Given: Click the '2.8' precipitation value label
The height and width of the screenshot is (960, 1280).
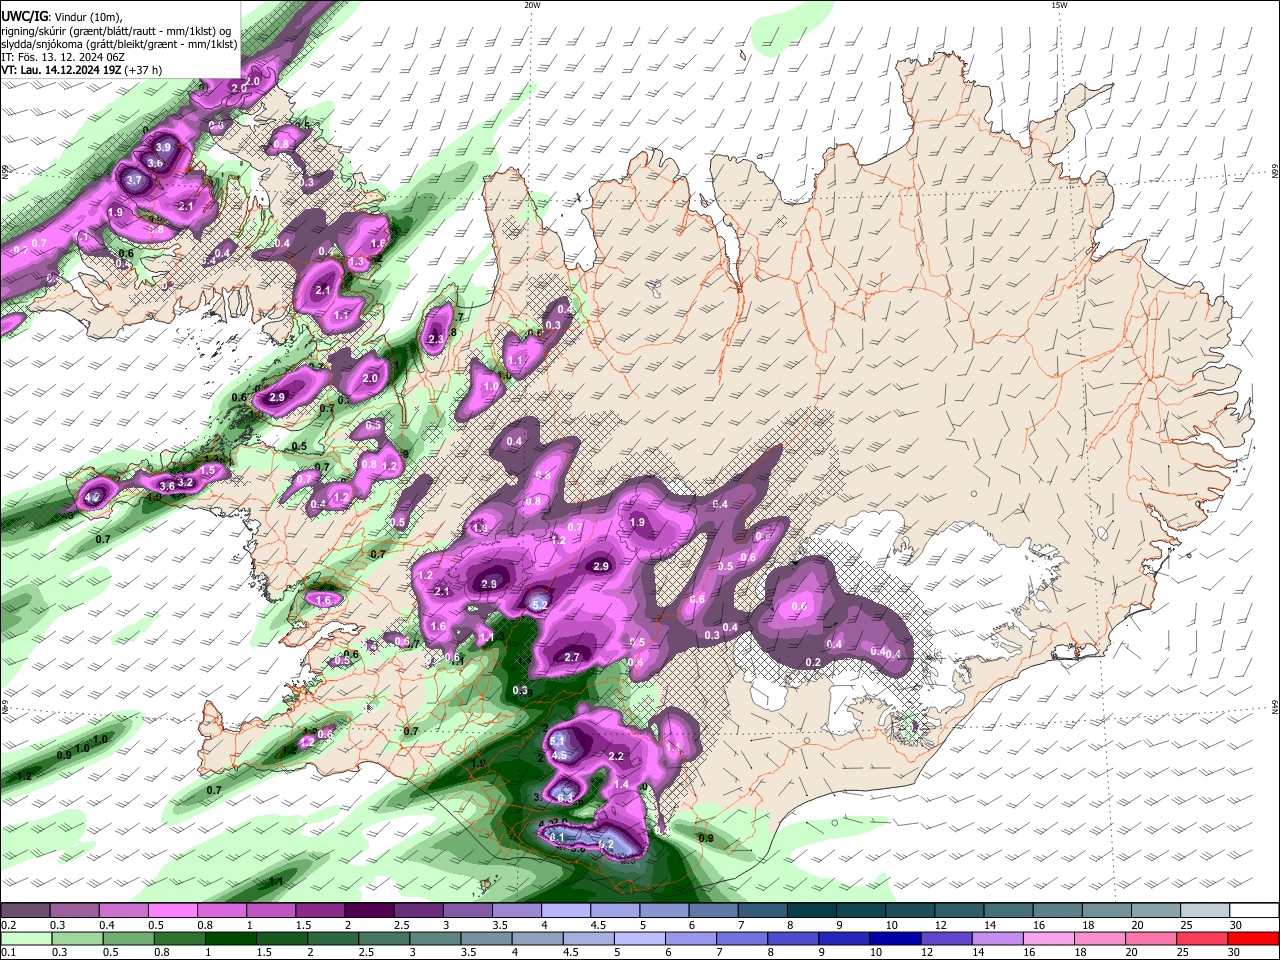Looking at the screenshot, I should pyautogui.click(x=489, y=584).
